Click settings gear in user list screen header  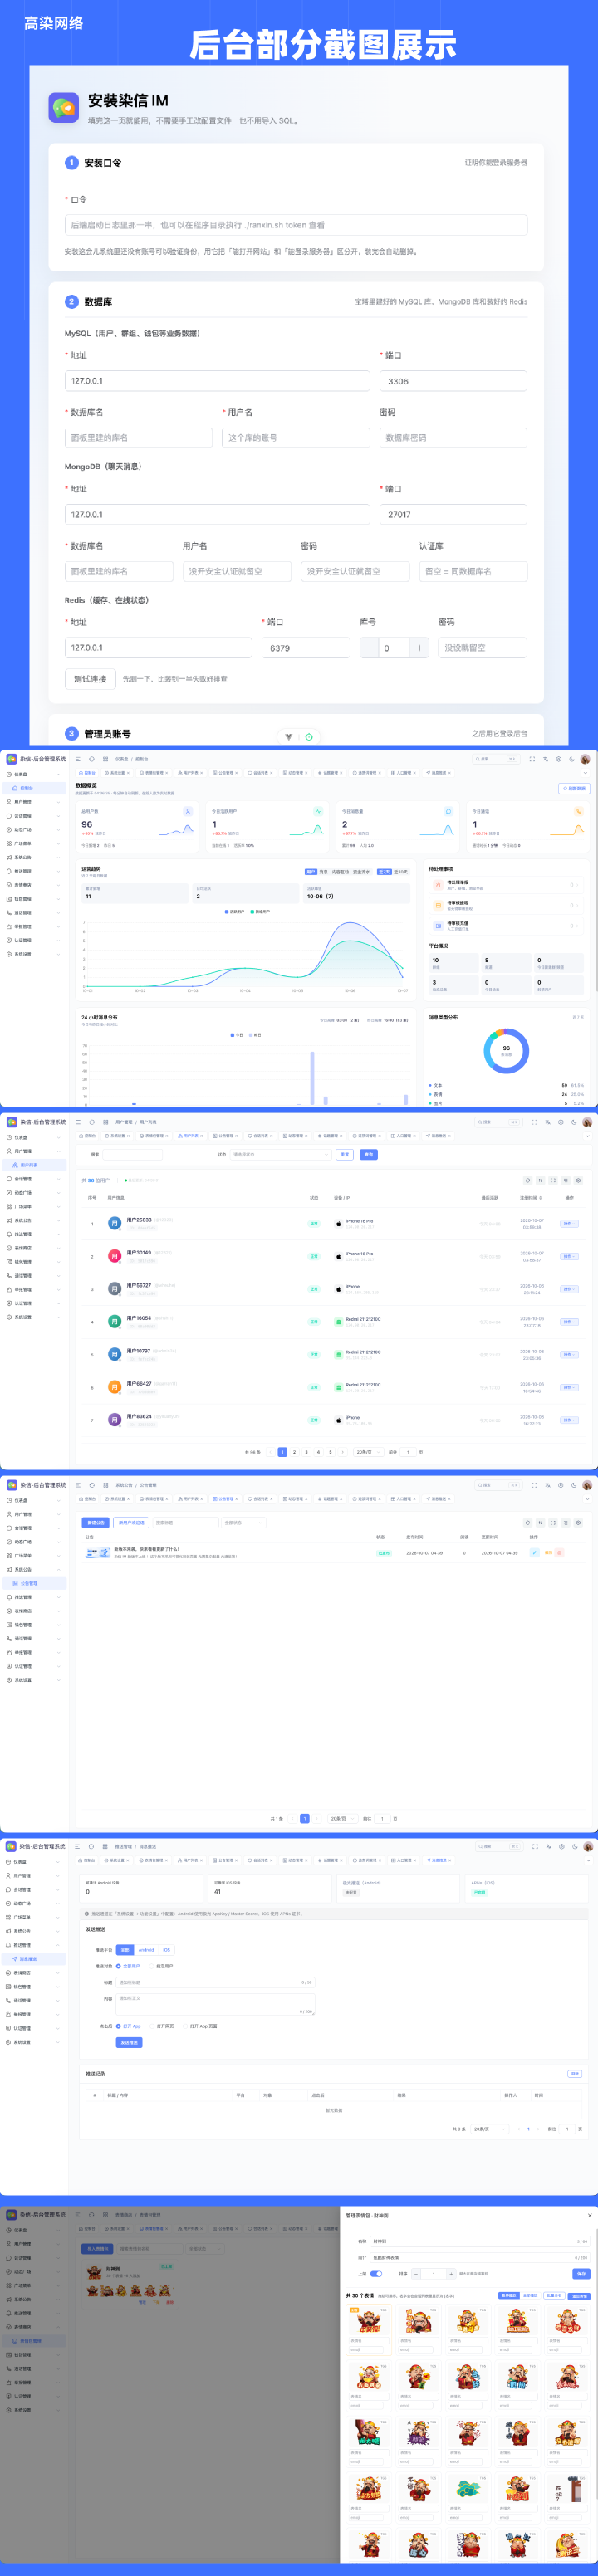point(560,1122)
